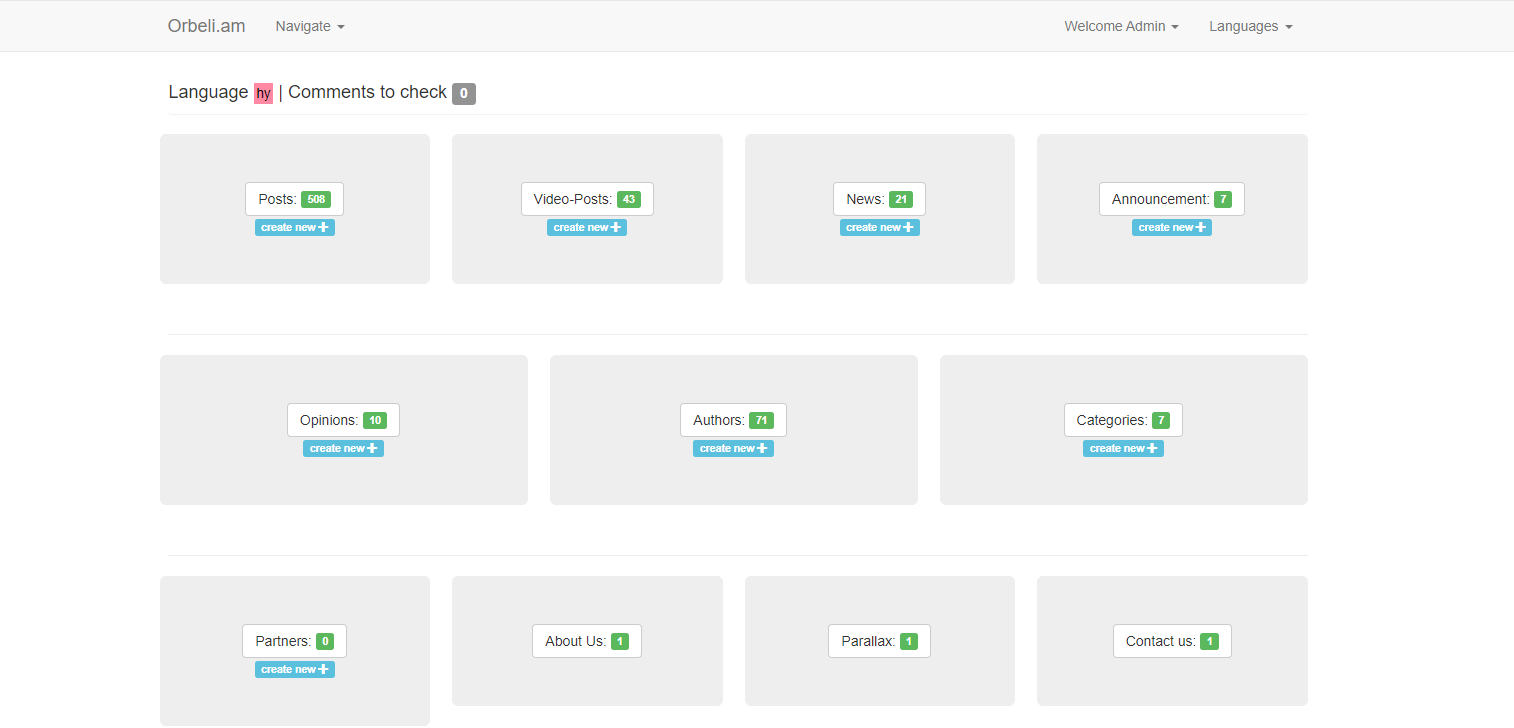Screen dimensions: 1514x728
Task: Click the plus icon under Authors
Action: click(762, 448)
